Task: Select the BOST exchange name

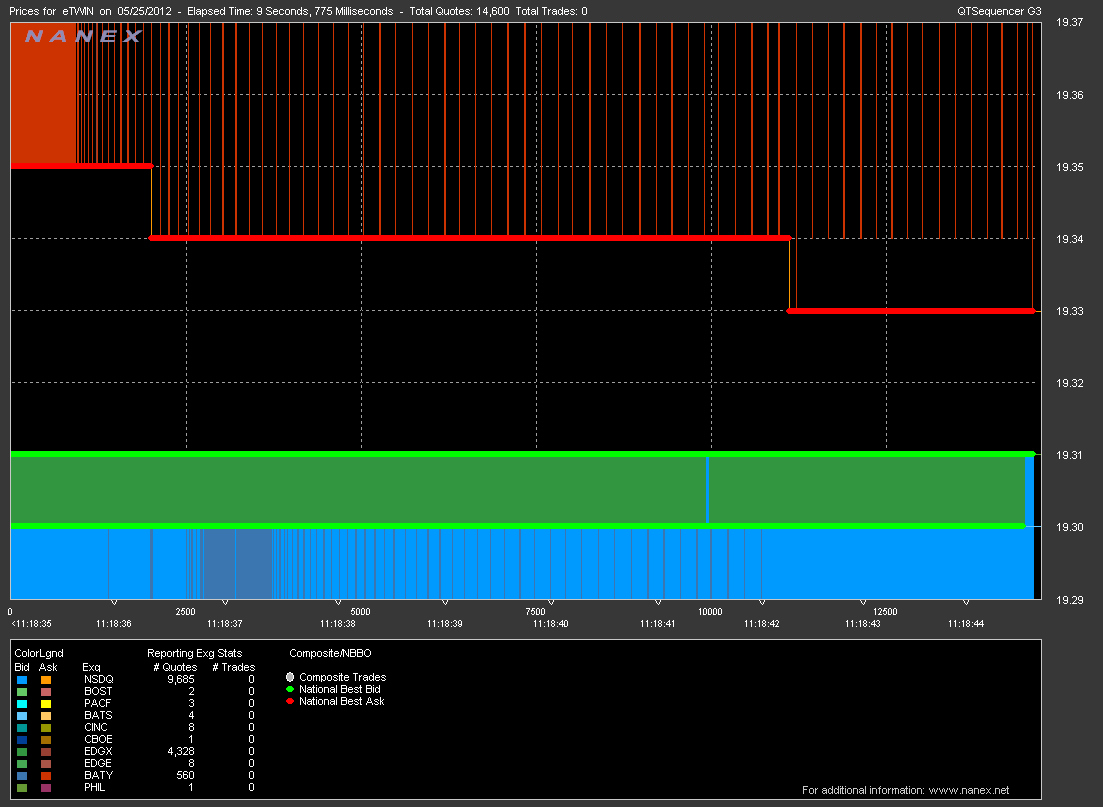Action: pyautogui.click(x=98, y=692)
